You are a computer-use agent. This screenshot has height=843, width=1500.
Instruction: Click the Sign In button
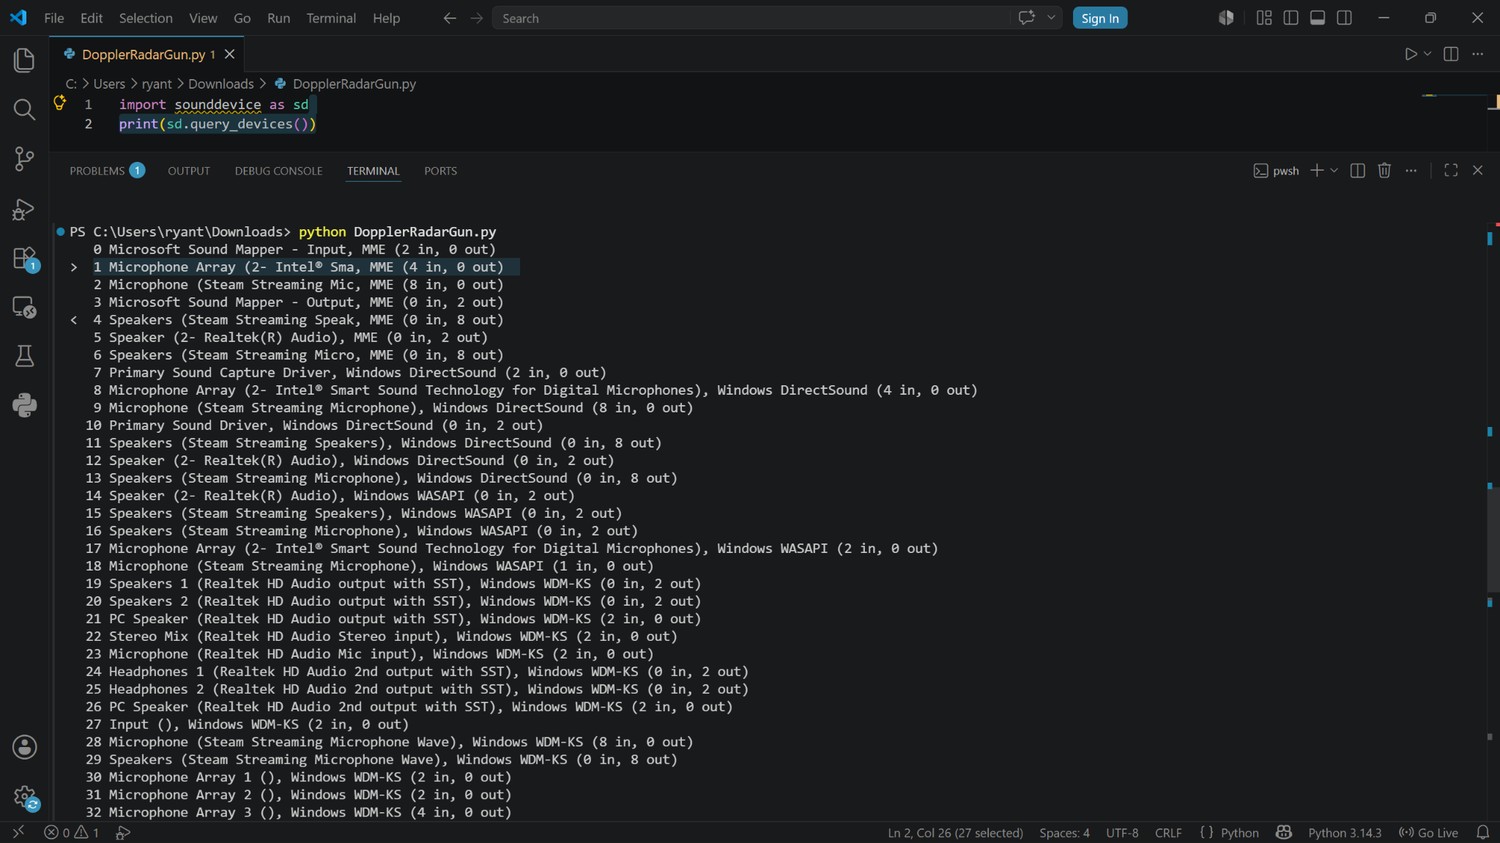pyautogui.click(x=1100, y=18)
